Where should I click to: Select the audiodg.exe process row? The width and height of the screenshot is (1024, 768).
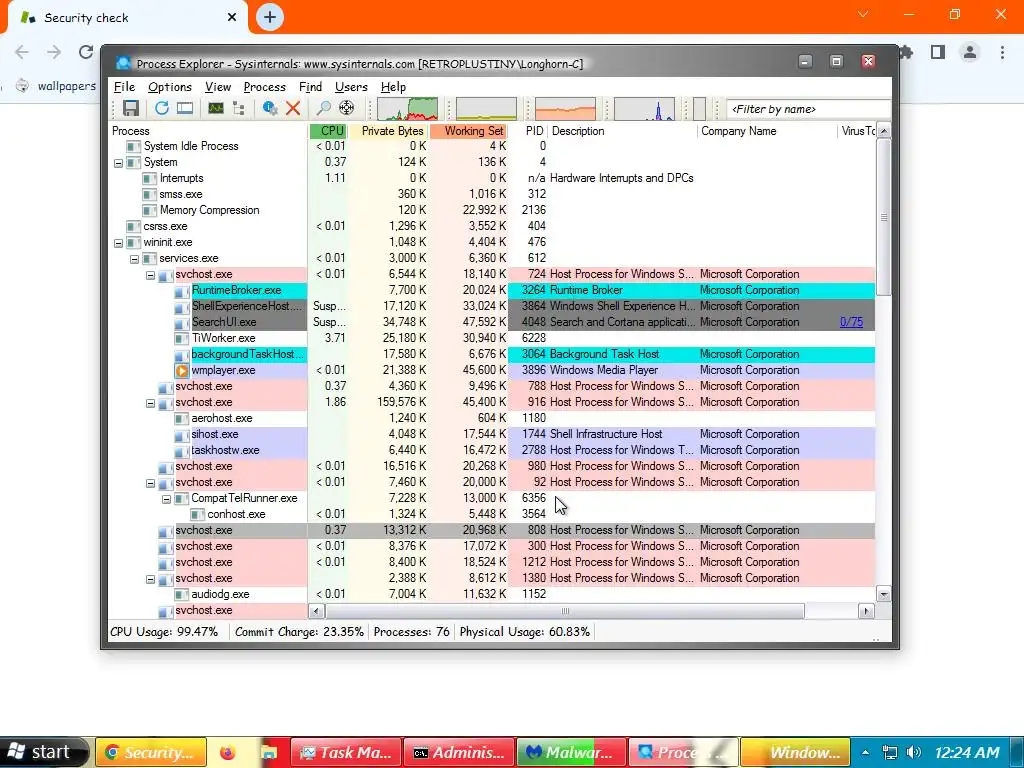point(491,594)
